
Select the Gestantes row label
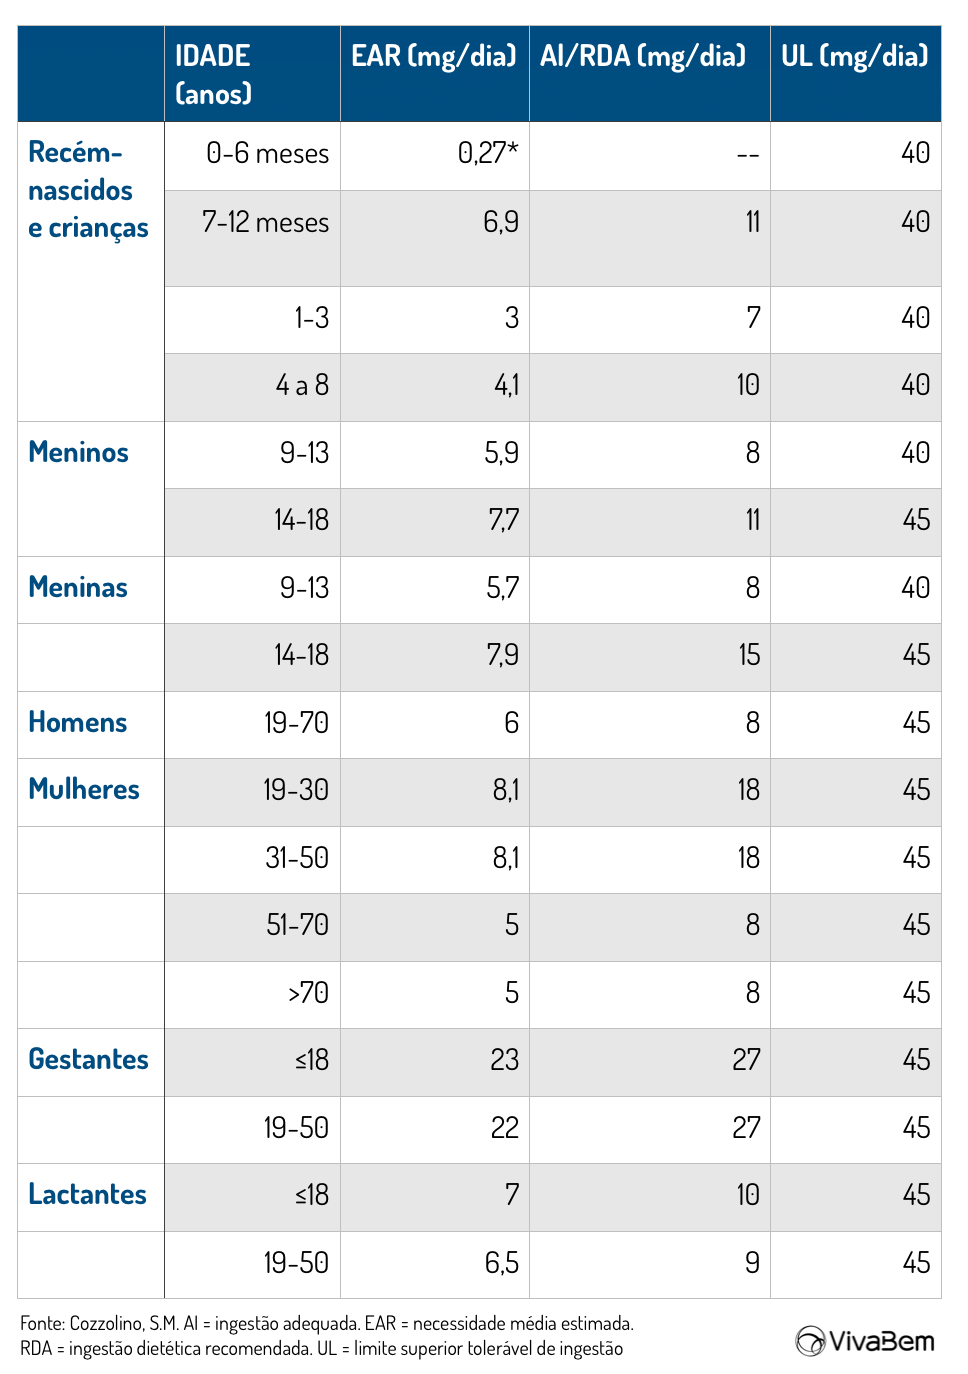[88, 1060]
